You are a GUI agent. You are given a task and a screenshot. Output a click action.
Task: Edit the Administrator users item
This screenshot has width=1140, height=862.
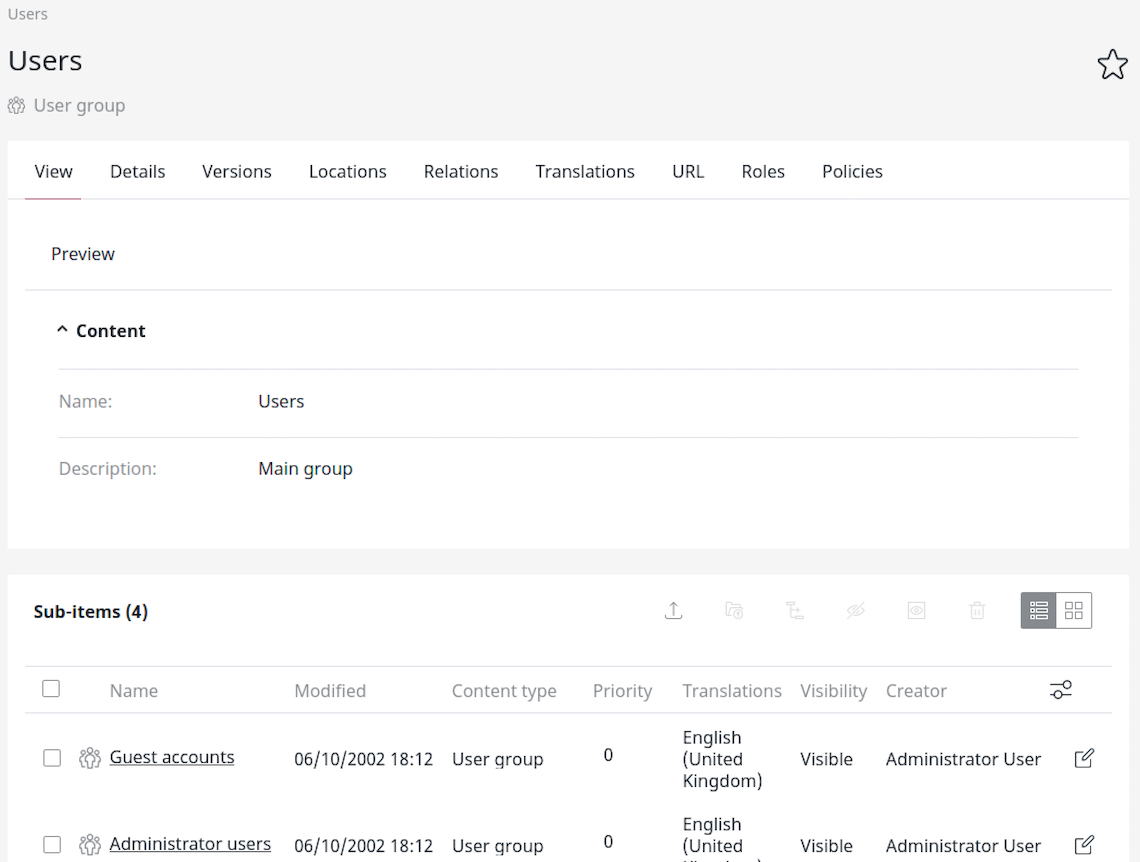[1084, 845]
